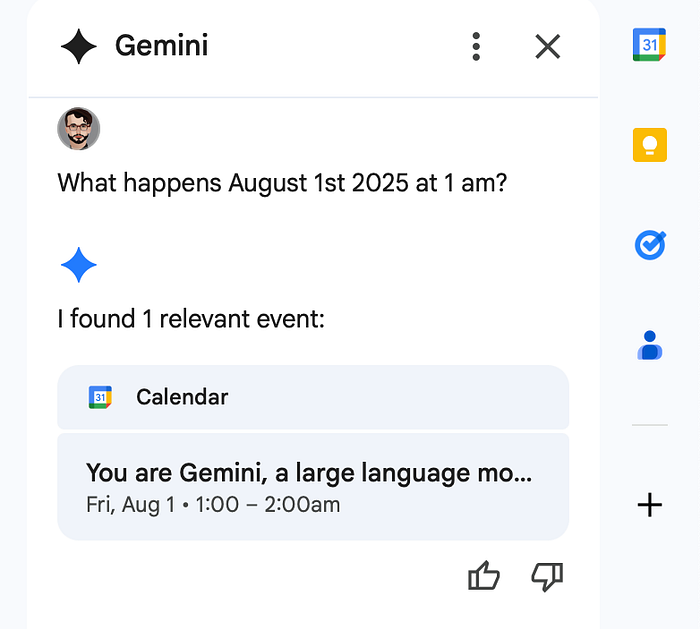Viewport: 700px width, 629px height.
Task: Open Google Calendar from the side panel
Action: (649, 45)
